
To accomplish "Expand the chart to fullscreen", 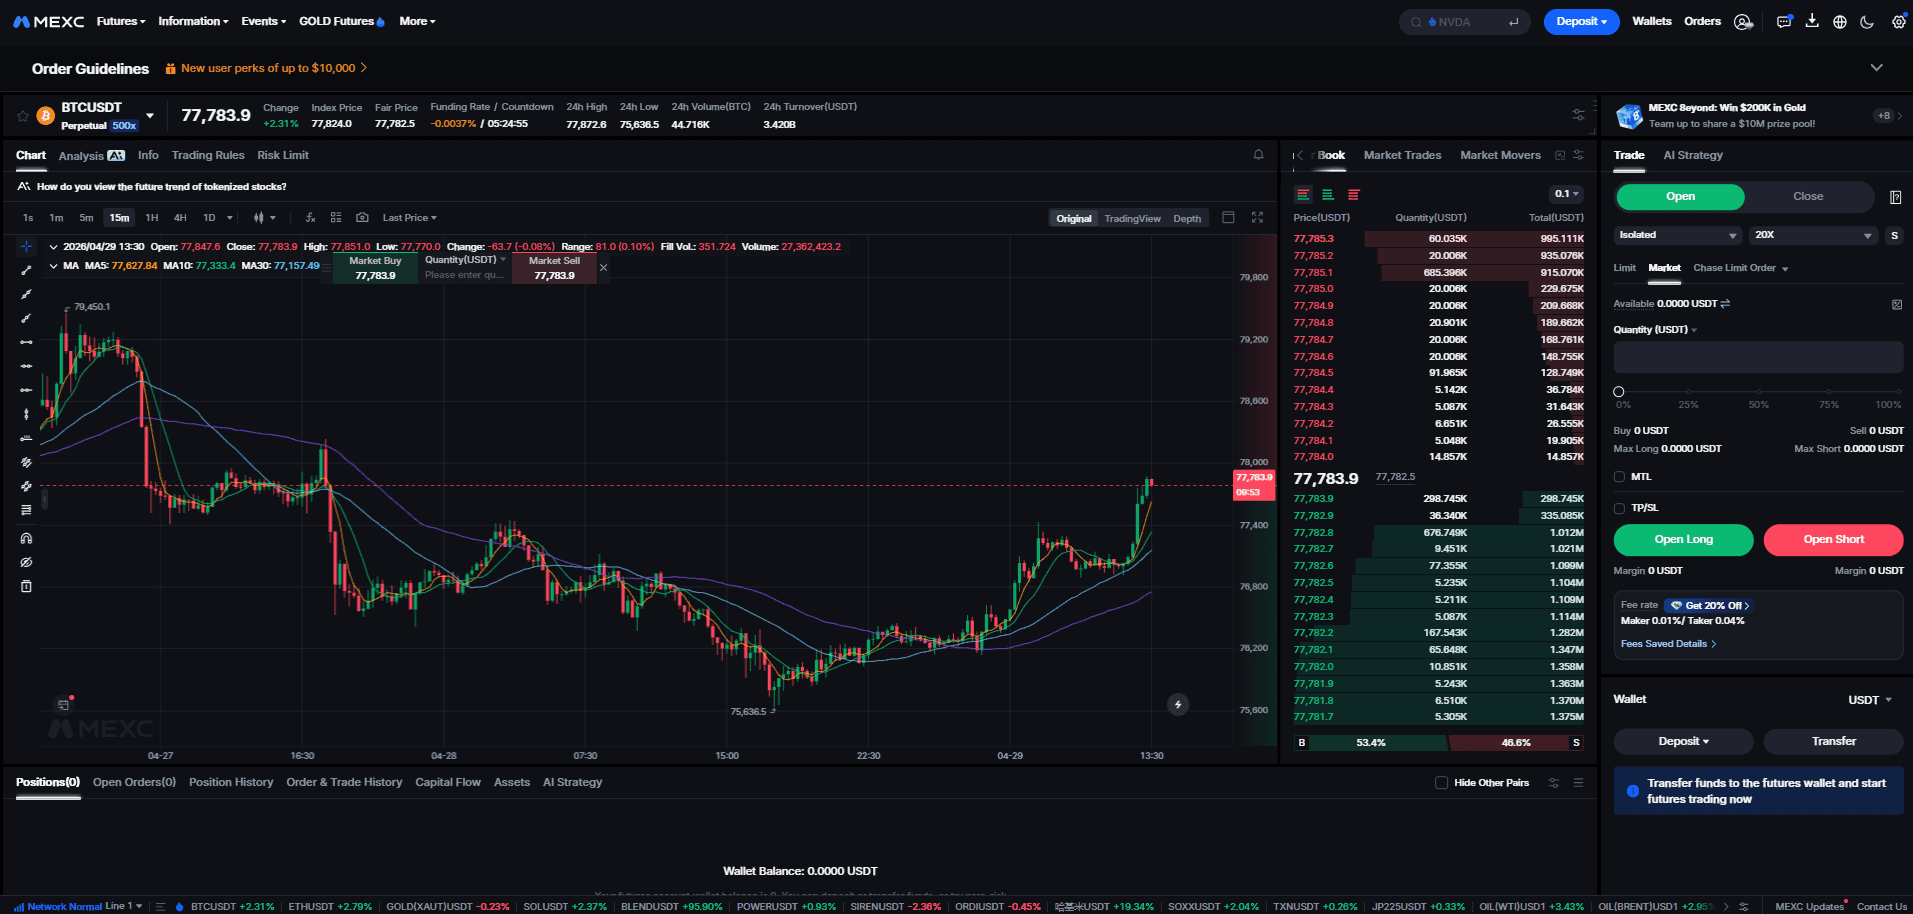I will point(1257,217).
